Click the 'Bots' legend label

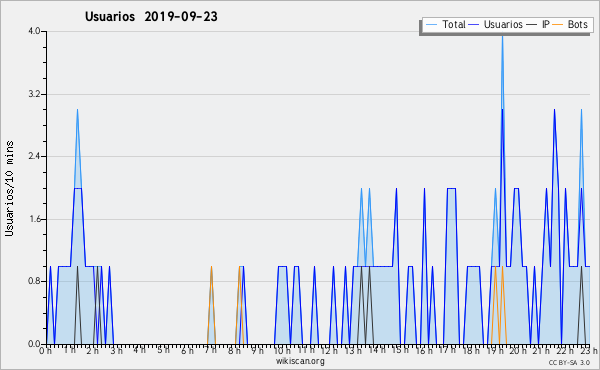coord(577,24)
